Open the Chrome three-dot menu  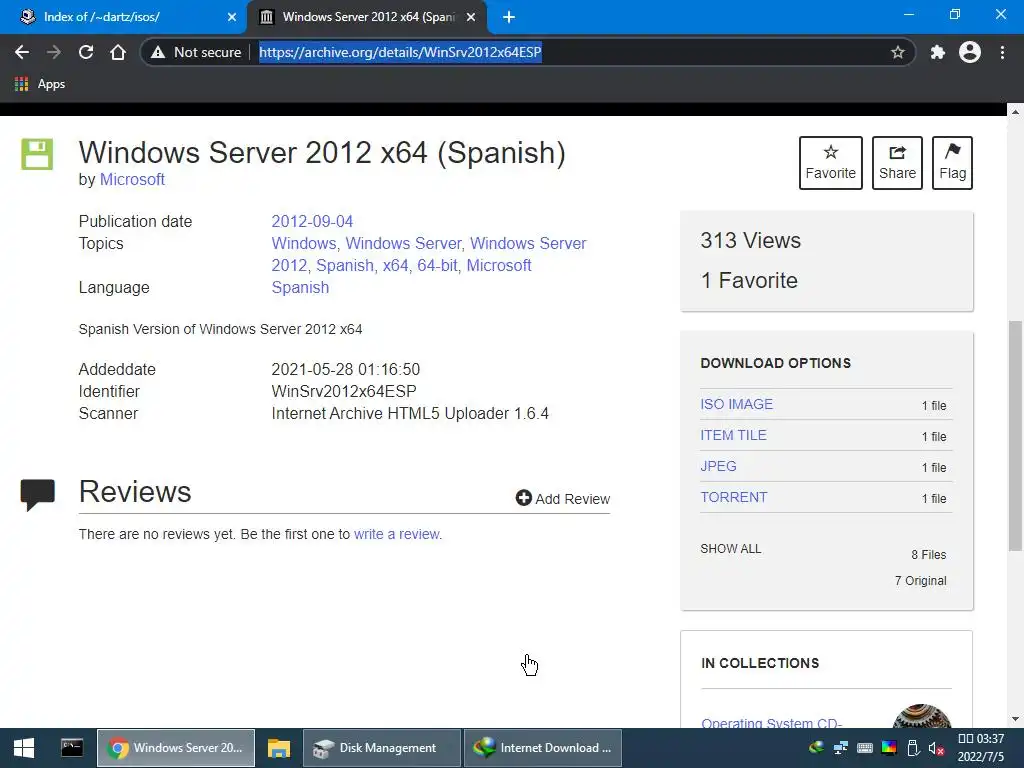tap(1002, 52)
